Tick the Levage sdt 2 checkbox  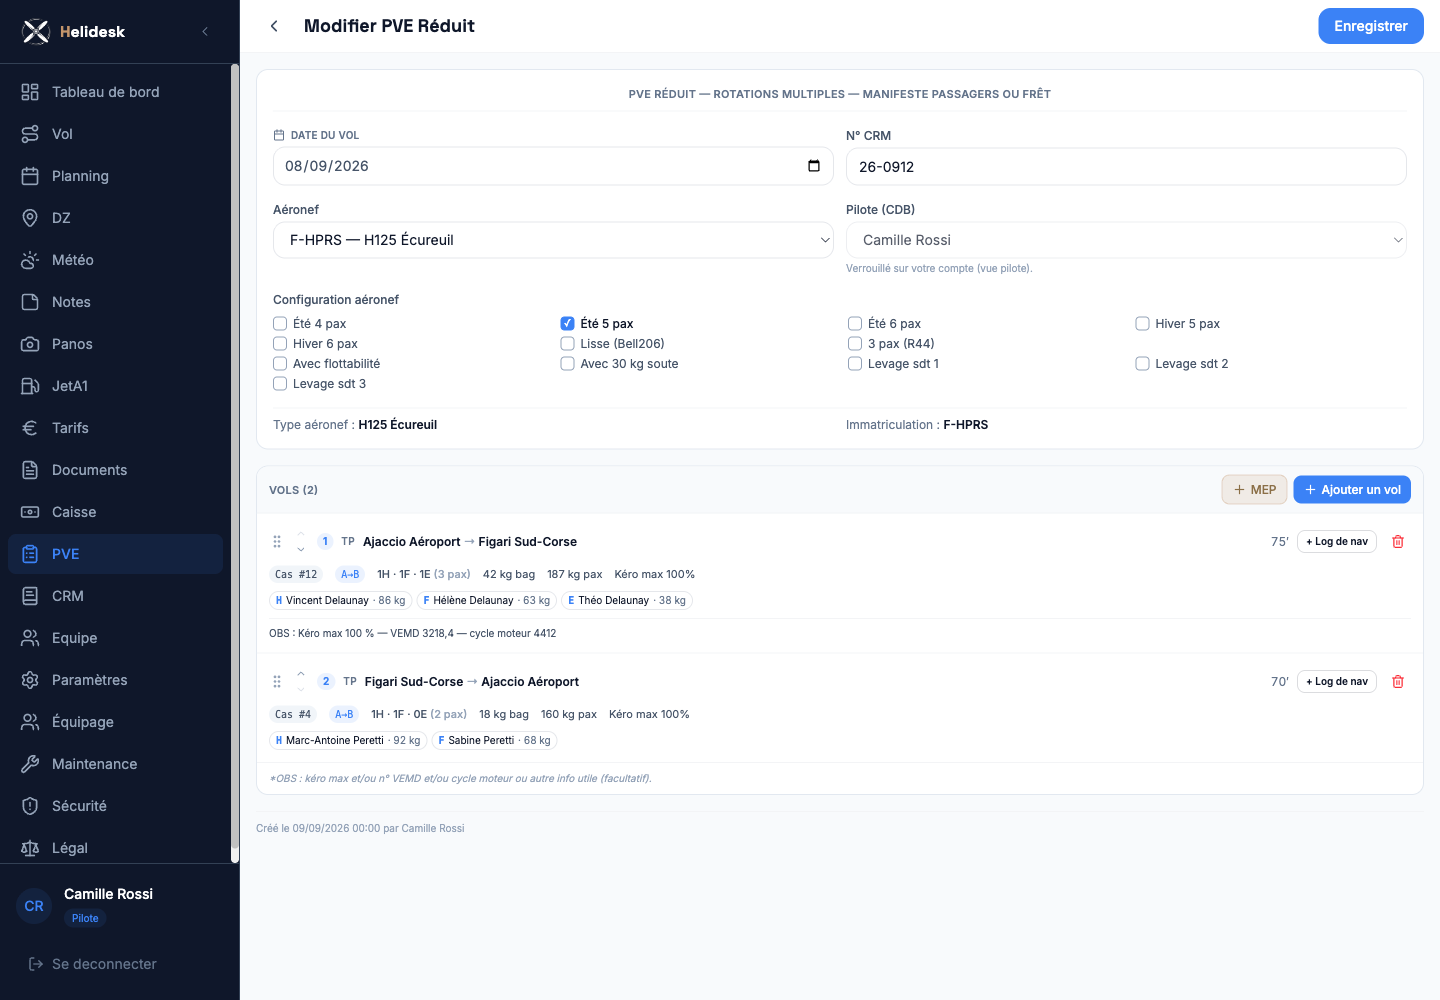tap(1142, 364)
